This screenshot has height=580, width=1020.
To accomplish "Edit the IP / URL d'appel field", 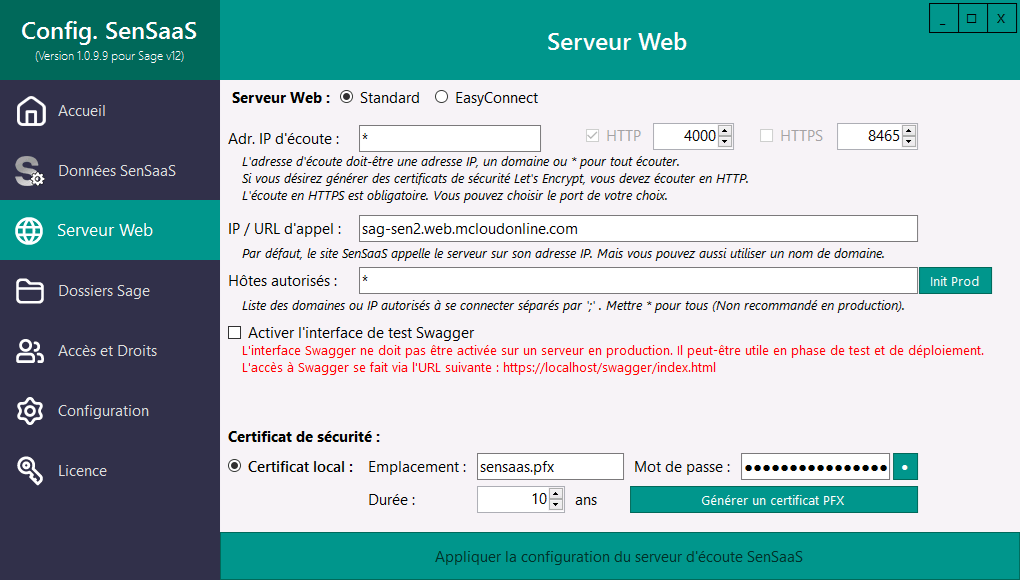I will [x=640, y=228].
